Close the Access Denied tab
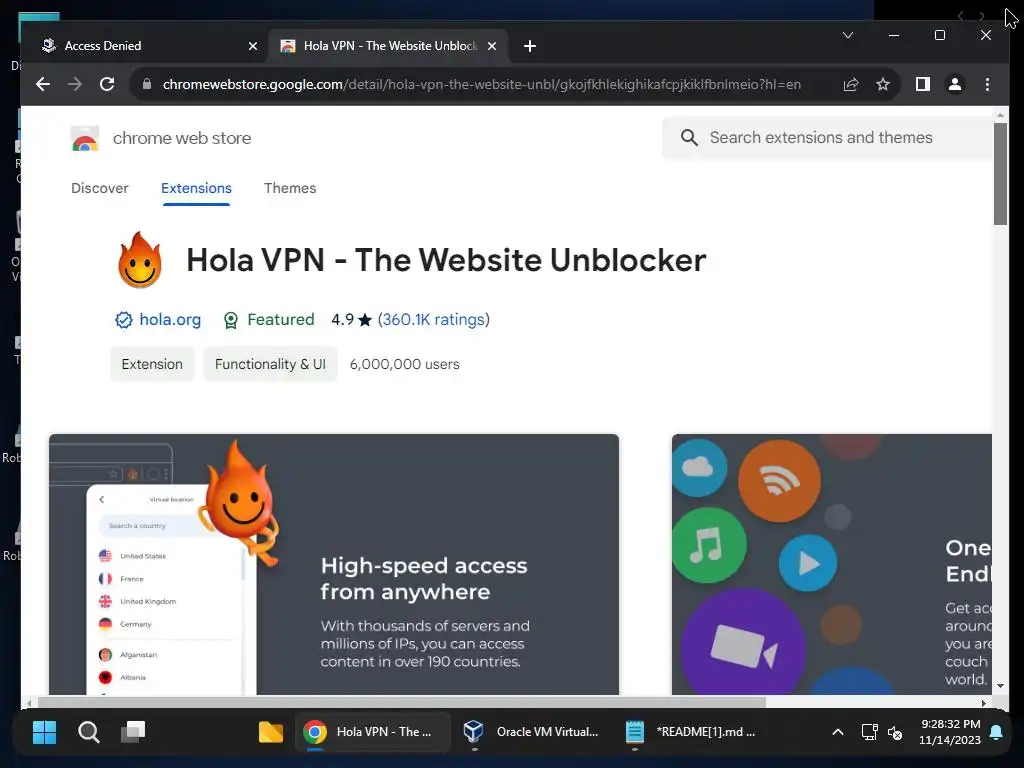The image size is (1024, 768). 253,46
